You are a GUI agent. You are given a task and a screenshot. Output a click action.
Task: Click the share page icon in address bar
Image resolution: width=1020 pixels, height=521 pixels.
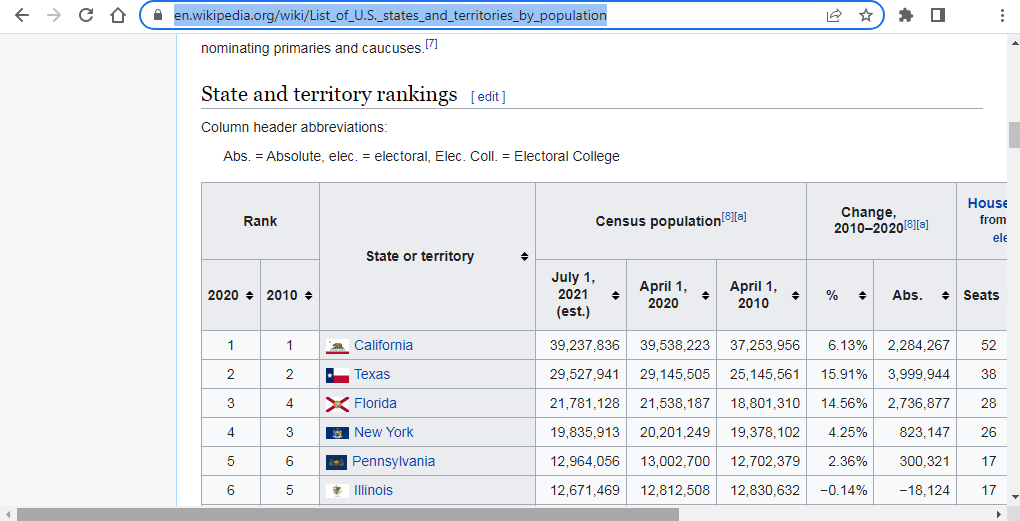(834, 15)
